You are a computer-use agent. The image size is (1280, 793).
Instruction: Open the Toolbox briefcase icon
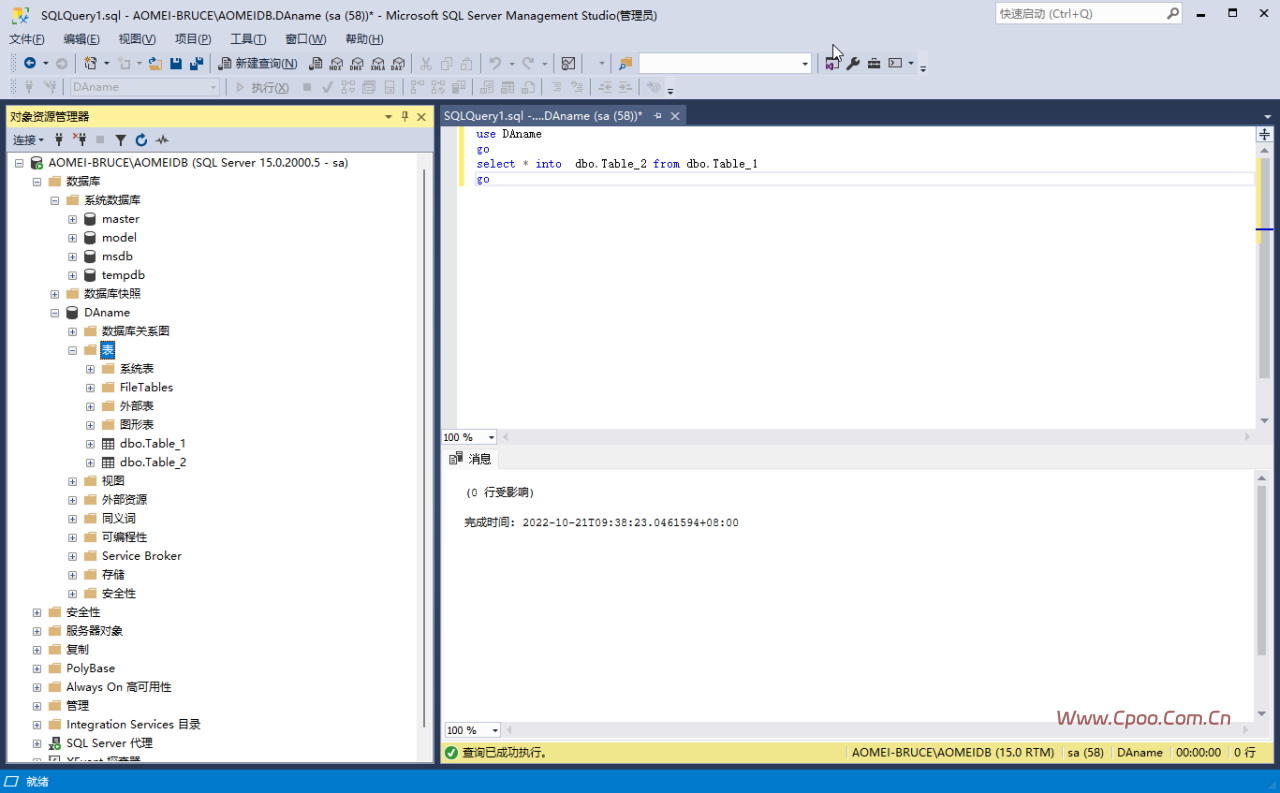pos(874,63)
